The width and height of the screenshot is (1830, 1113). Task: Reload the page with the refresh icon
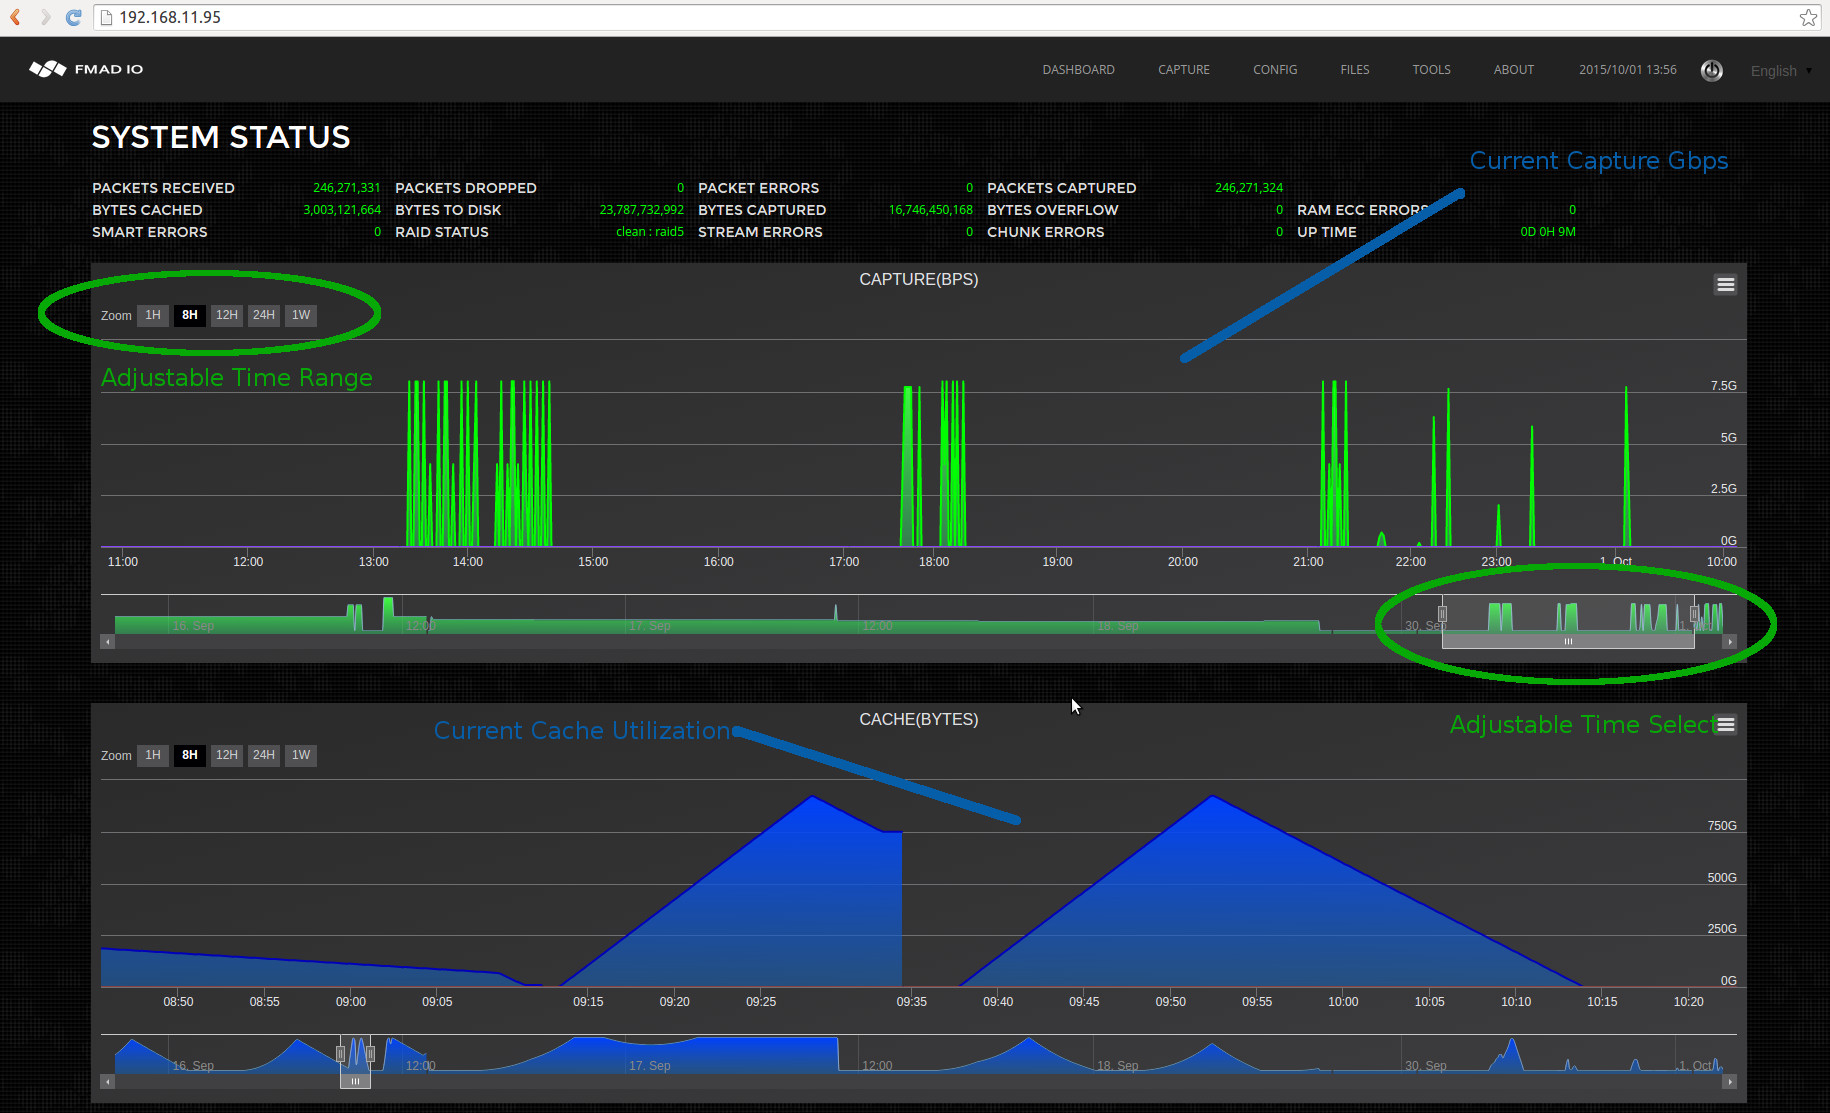[73, 16]
